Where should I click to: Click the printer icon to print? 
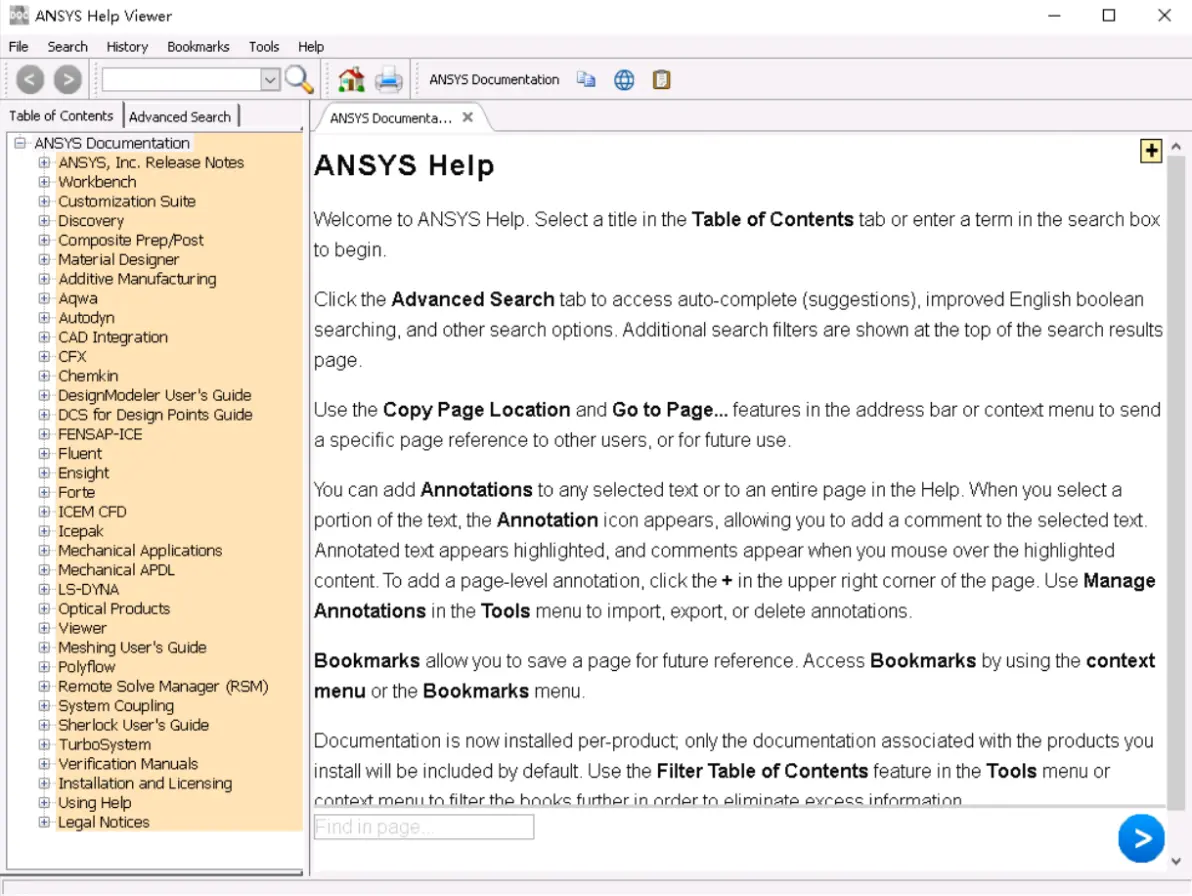[388, 79]
